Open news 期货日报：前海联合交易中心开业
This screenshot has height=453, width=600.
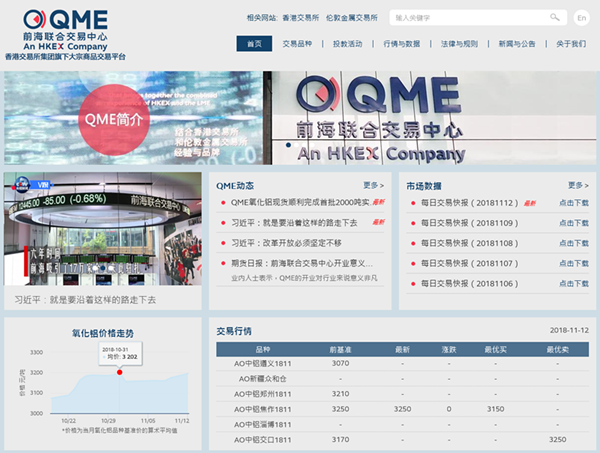pyautogui.click(x=300, y=263)
